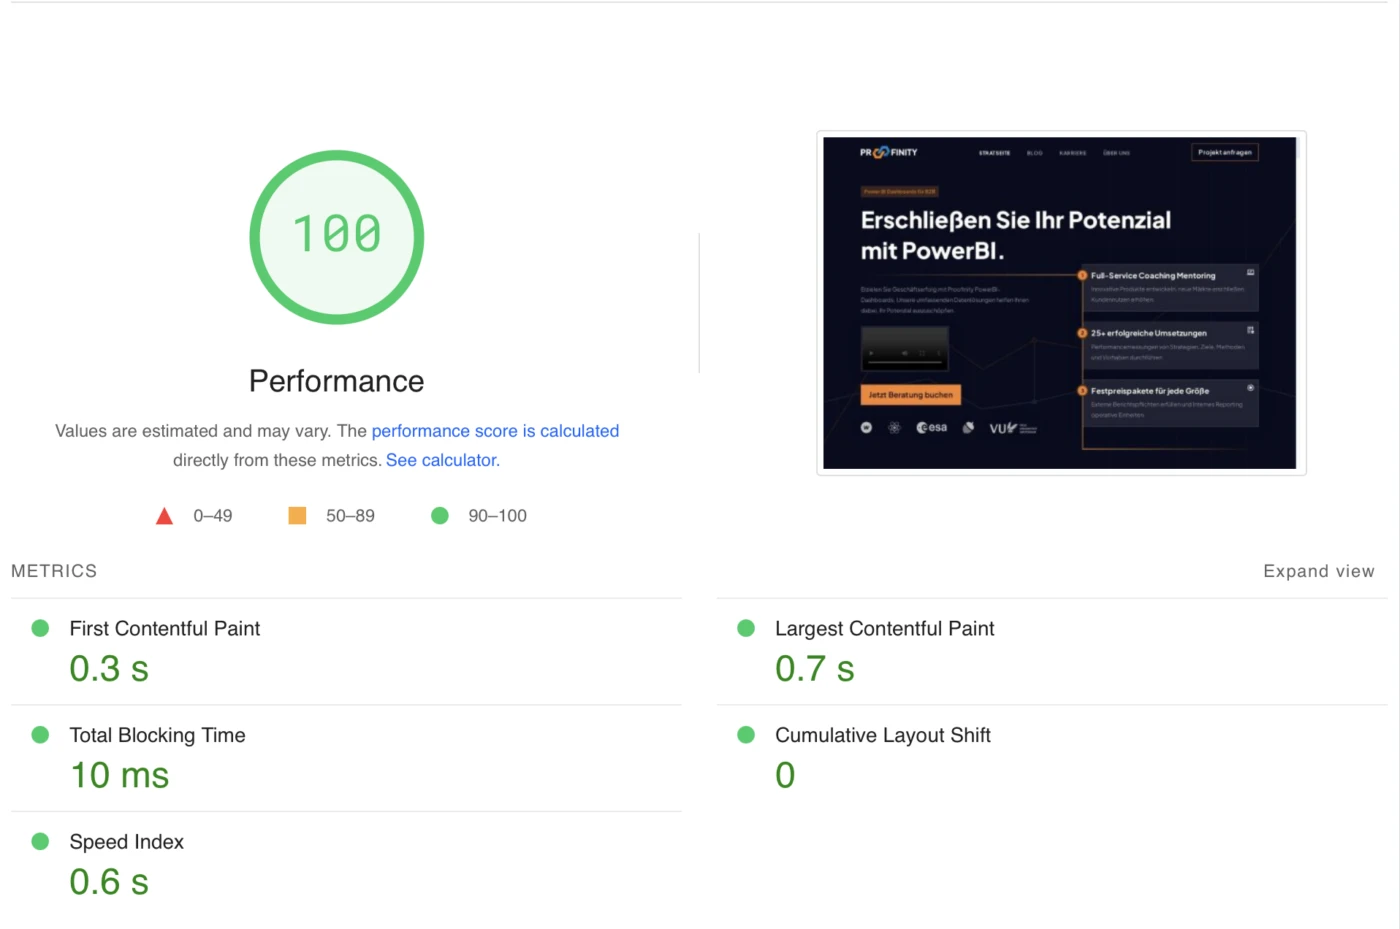1400x929 pixels.
Task: Expand the Largest Contentful Paint metric
Action: pos(1052,652)
